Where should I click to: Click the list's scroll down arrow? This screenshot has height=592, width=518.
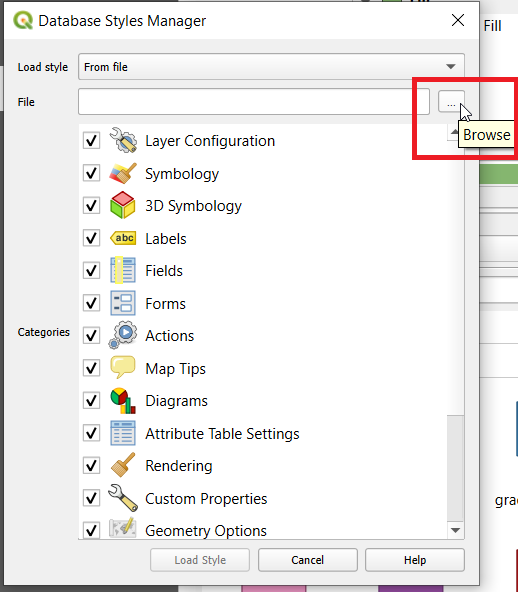pyautogui.click(x=455, y=530)
